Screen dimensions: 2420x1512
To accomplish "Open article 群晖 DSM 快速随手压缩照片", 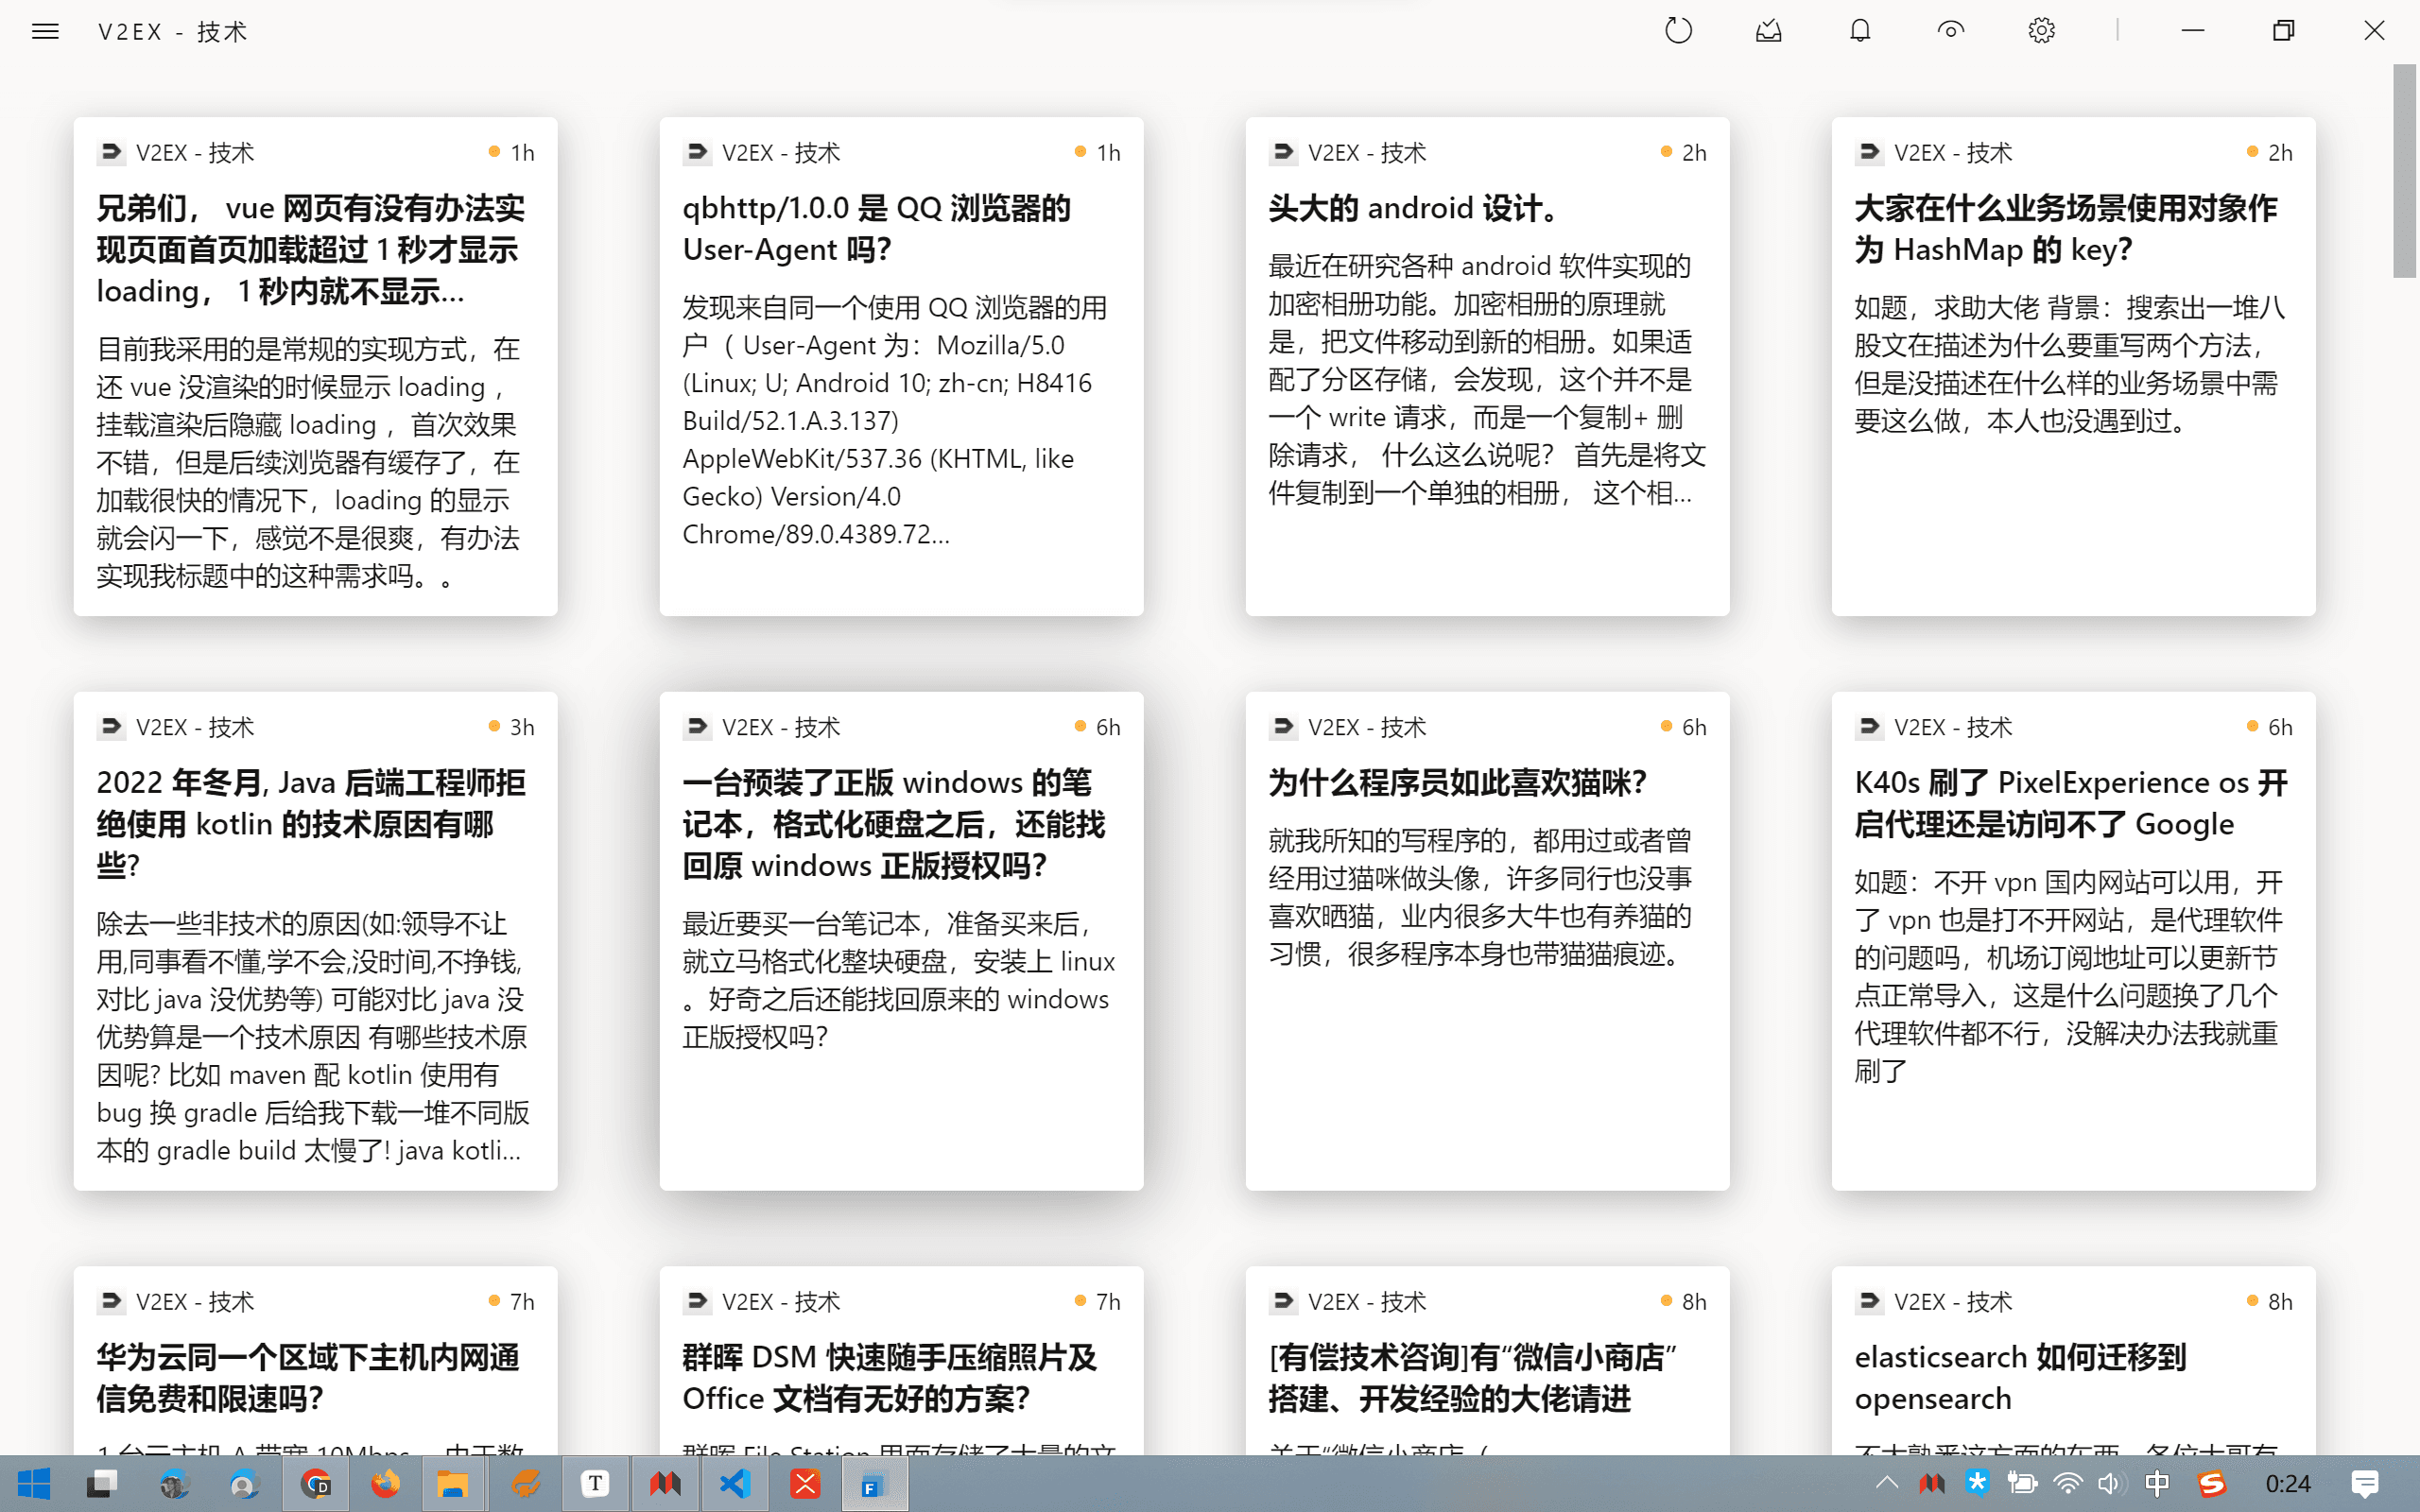I will 901,1360.
